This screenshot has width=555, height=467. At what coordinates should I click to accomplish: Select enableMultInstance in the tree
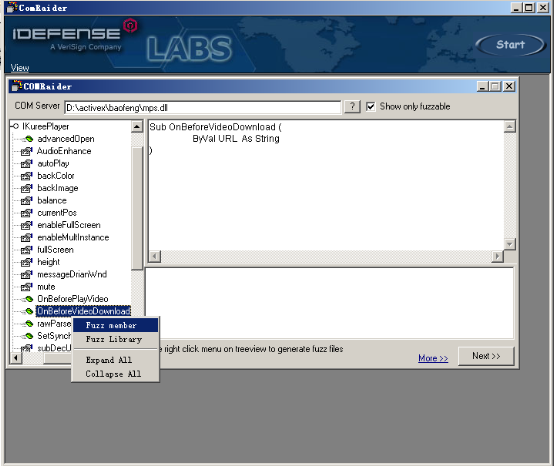click(73, 237)
